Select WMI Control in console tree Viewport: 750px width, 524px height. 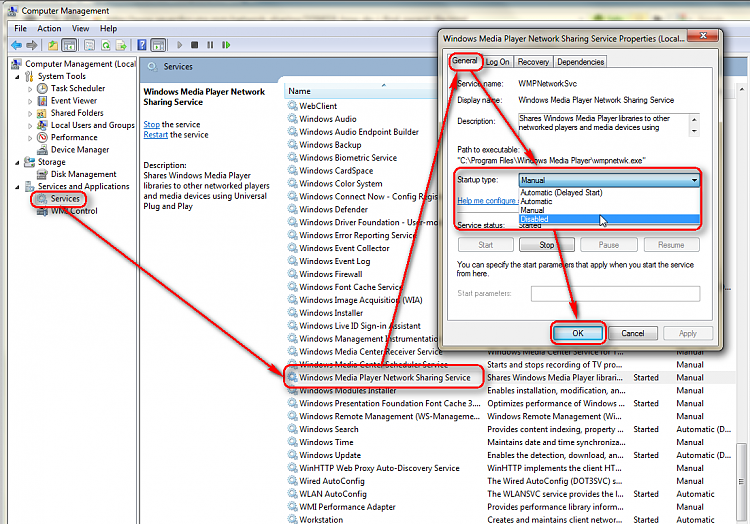[74, 211]
